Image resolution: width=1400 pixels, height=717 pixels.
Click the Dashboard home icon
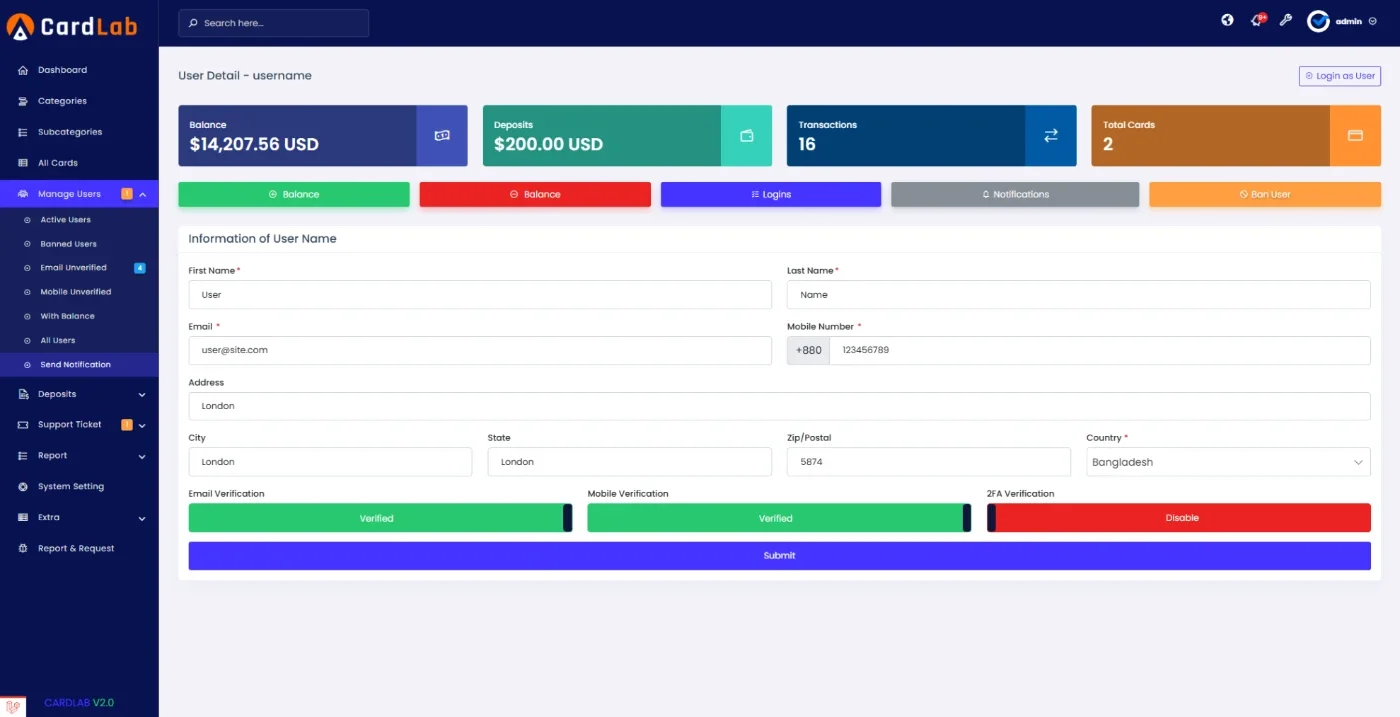point(23,70)
